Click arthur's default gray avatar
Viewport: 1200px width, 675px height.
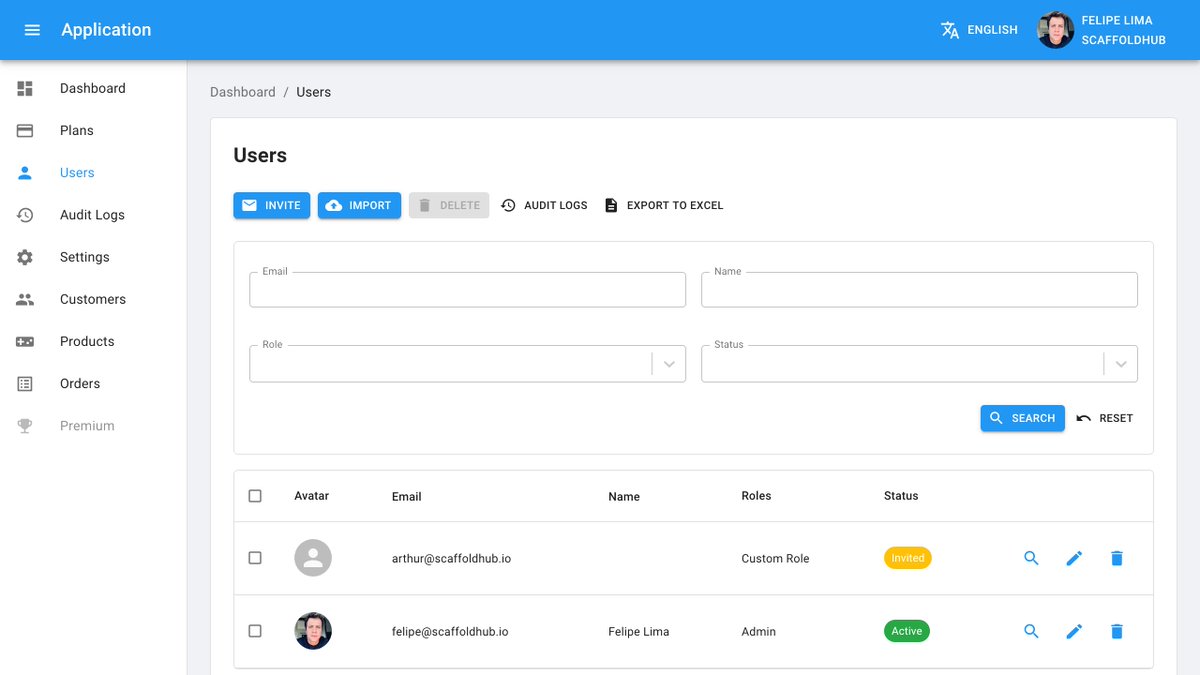313,558
